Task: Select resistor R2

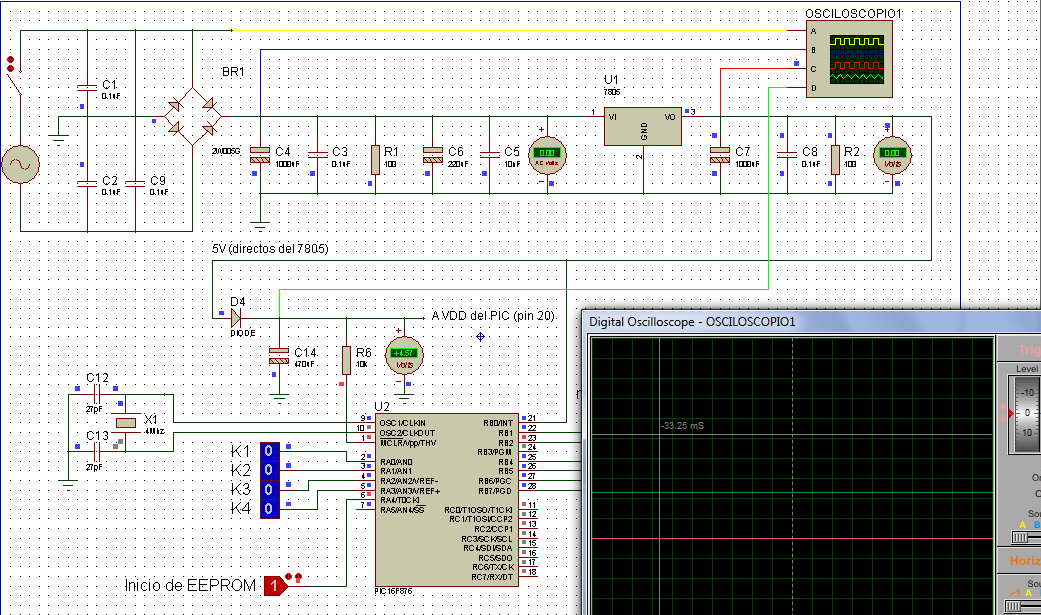Action: (835, 160)
